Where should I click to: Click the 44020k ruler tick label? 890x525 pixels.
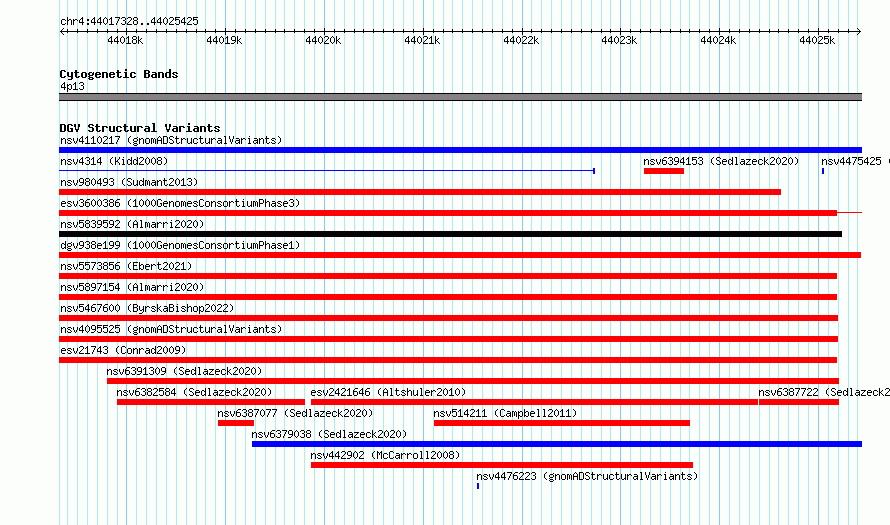tap(323, 40)
